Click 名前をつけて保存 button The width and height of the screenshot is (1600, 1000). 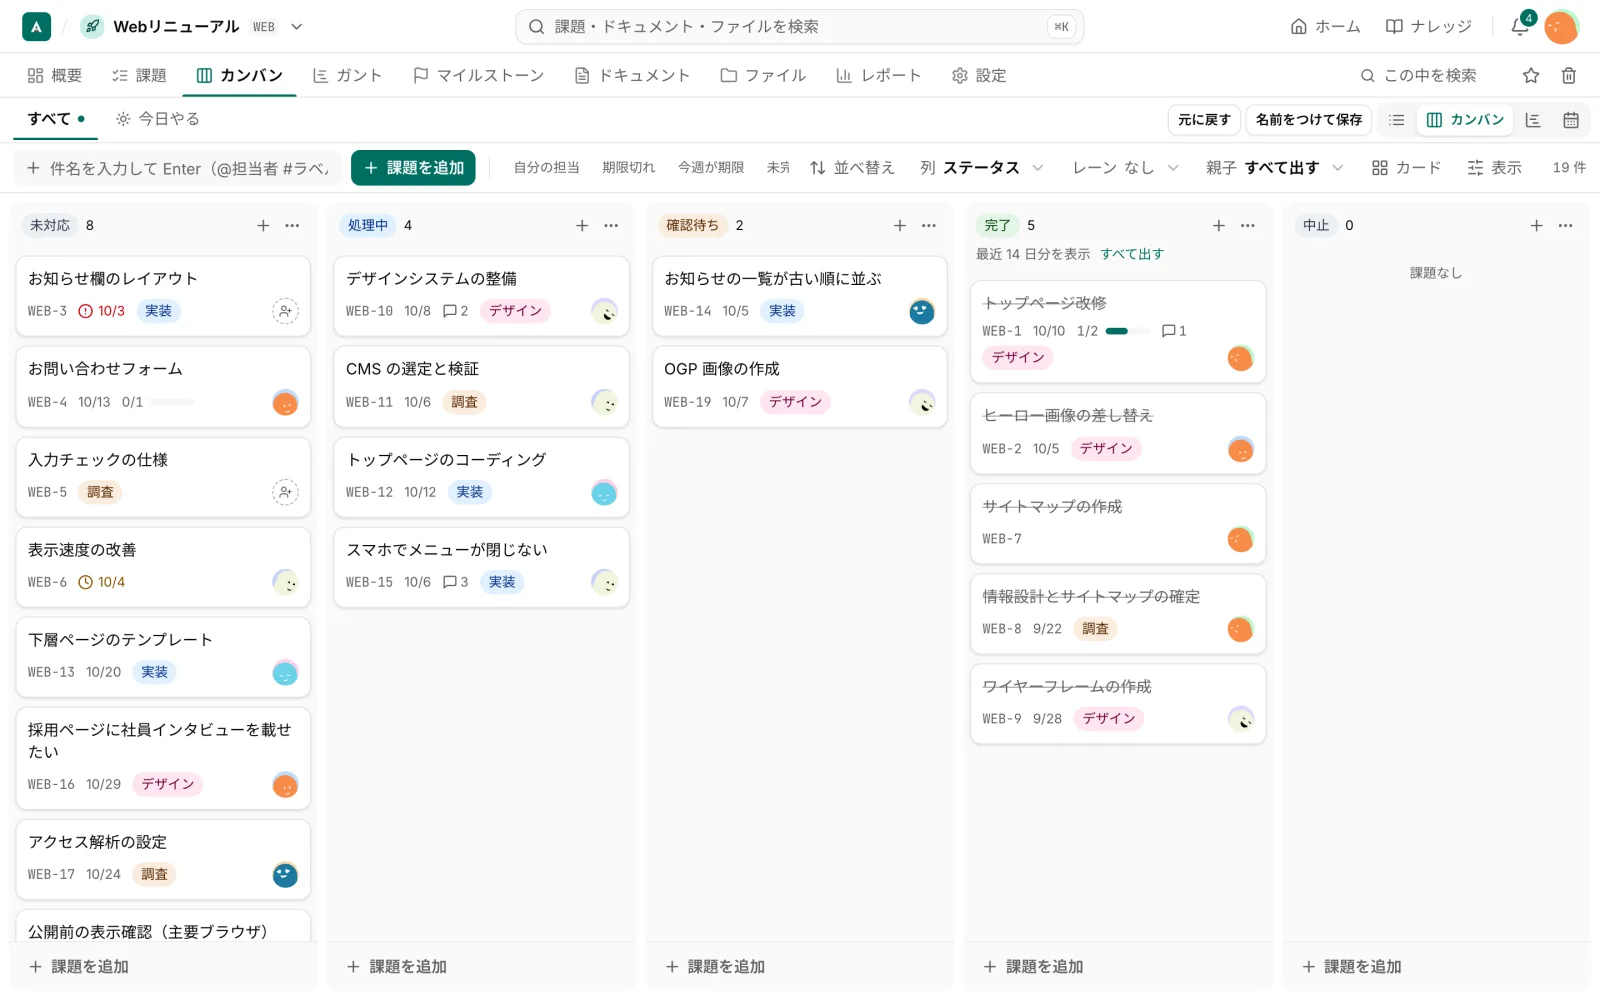tap(1309, 120)
